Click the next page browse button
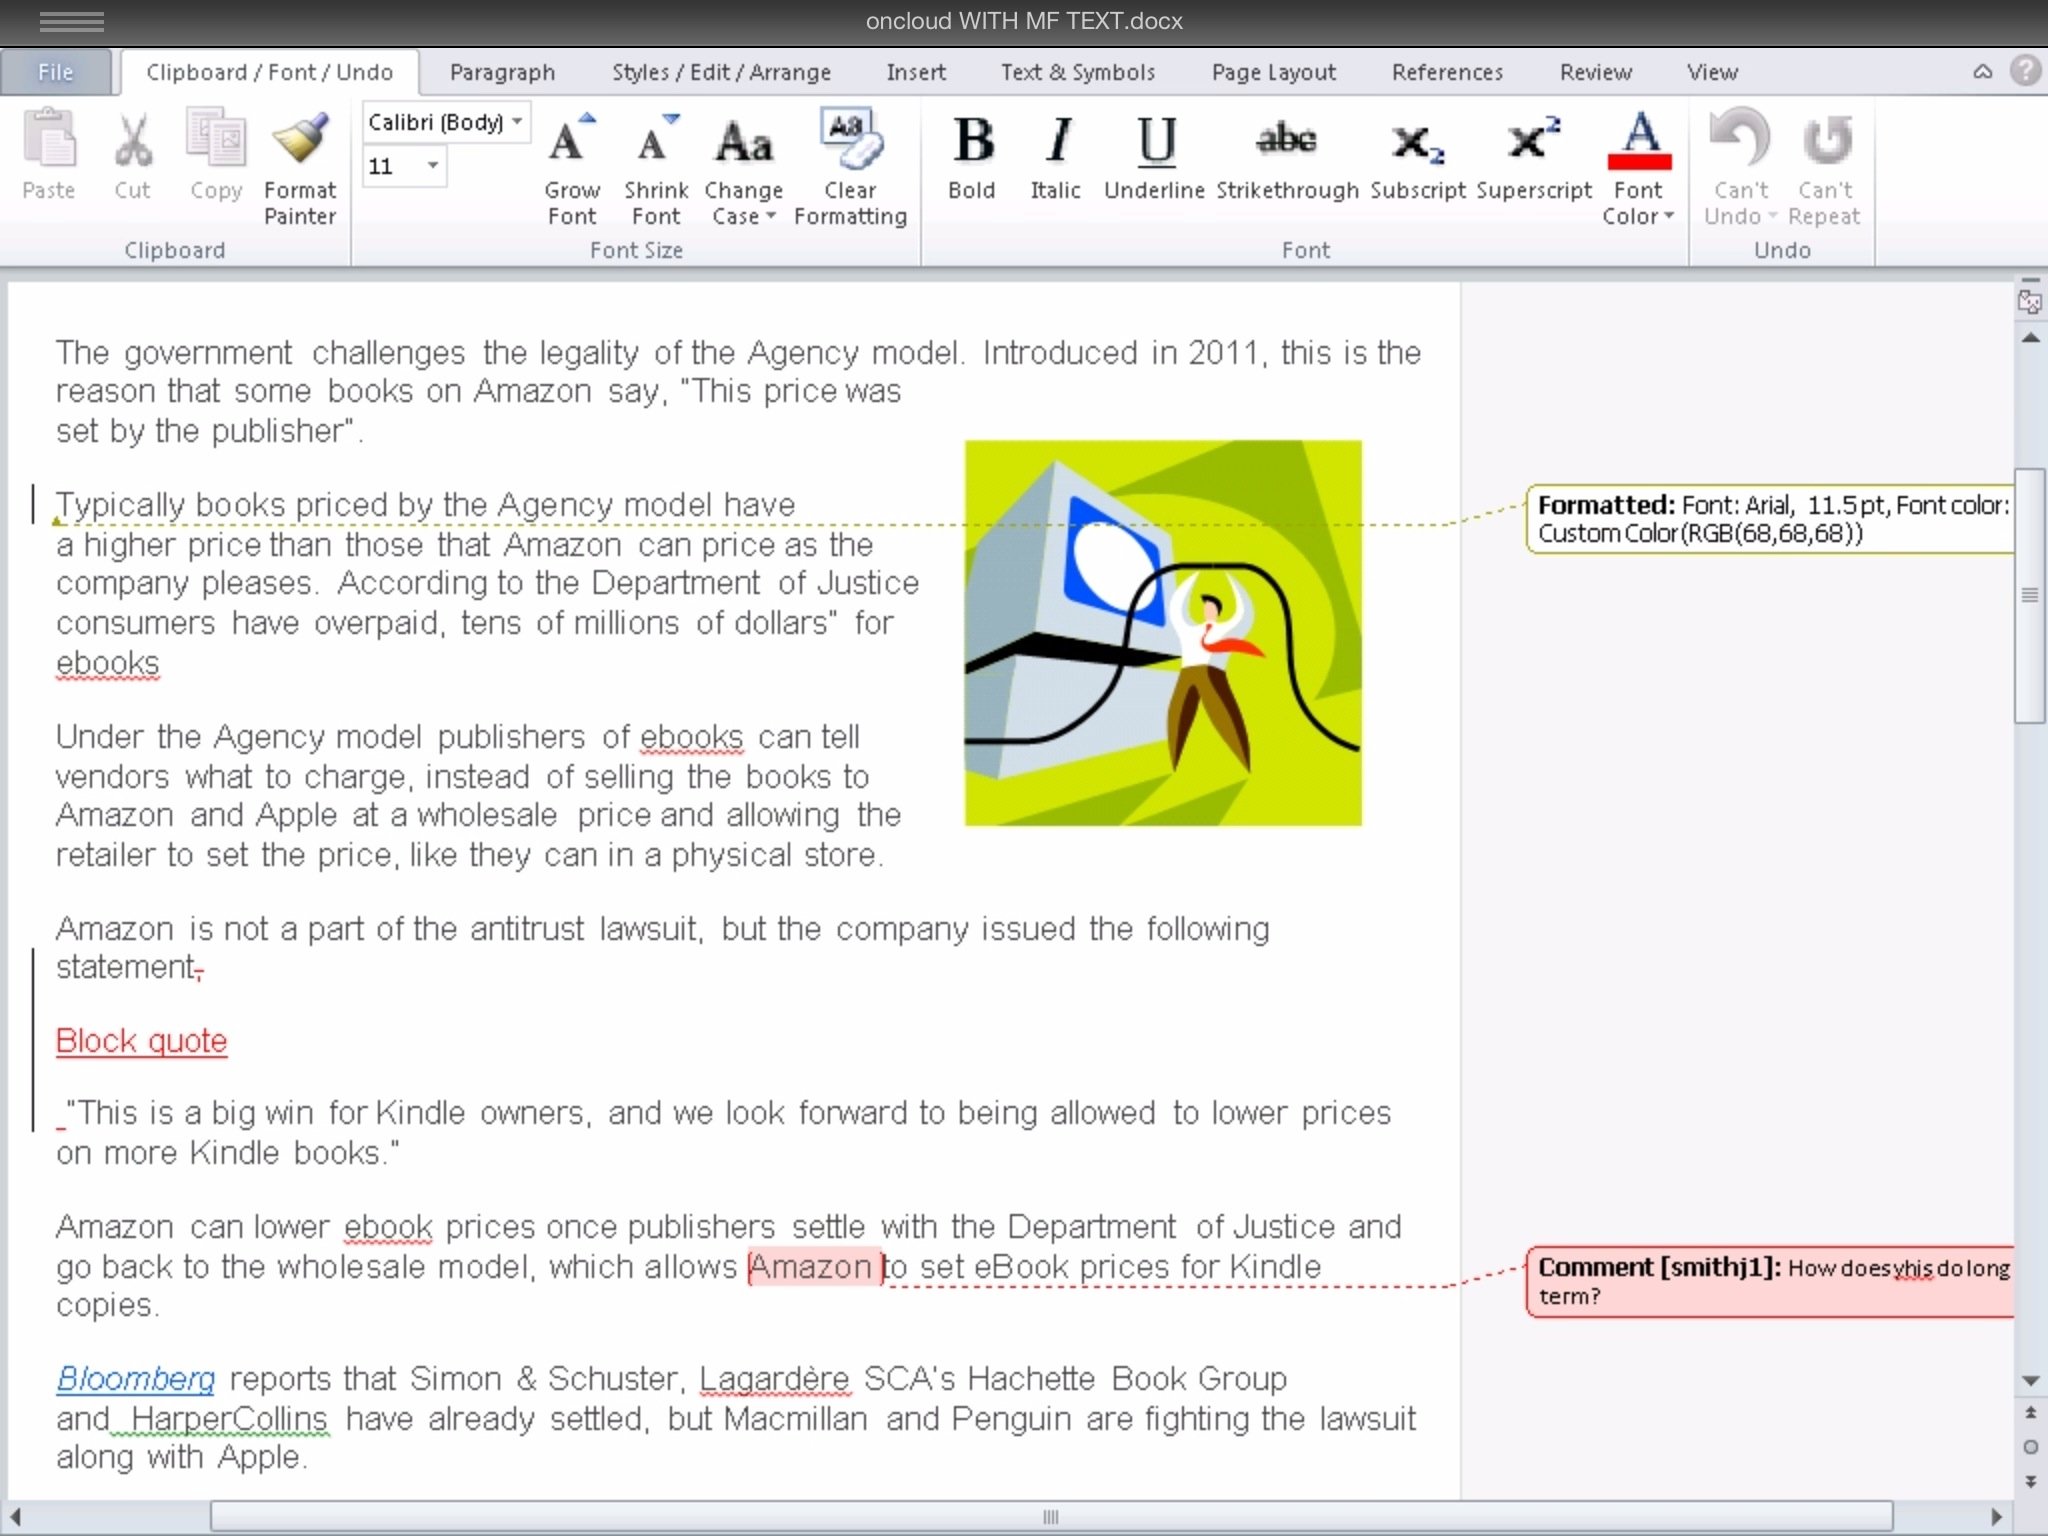This screenshot has width=2048, height=1536. click(x=2030, y=1481)
